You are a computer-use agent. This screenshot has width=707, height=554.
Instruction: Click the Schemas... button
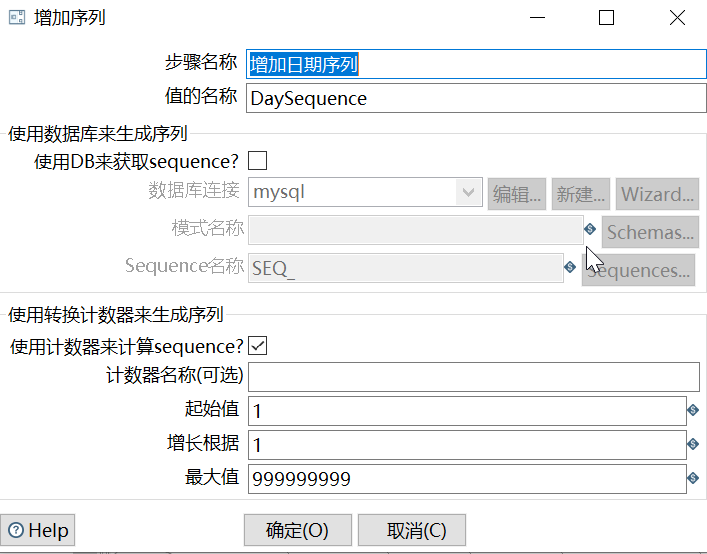click(650, 232)
